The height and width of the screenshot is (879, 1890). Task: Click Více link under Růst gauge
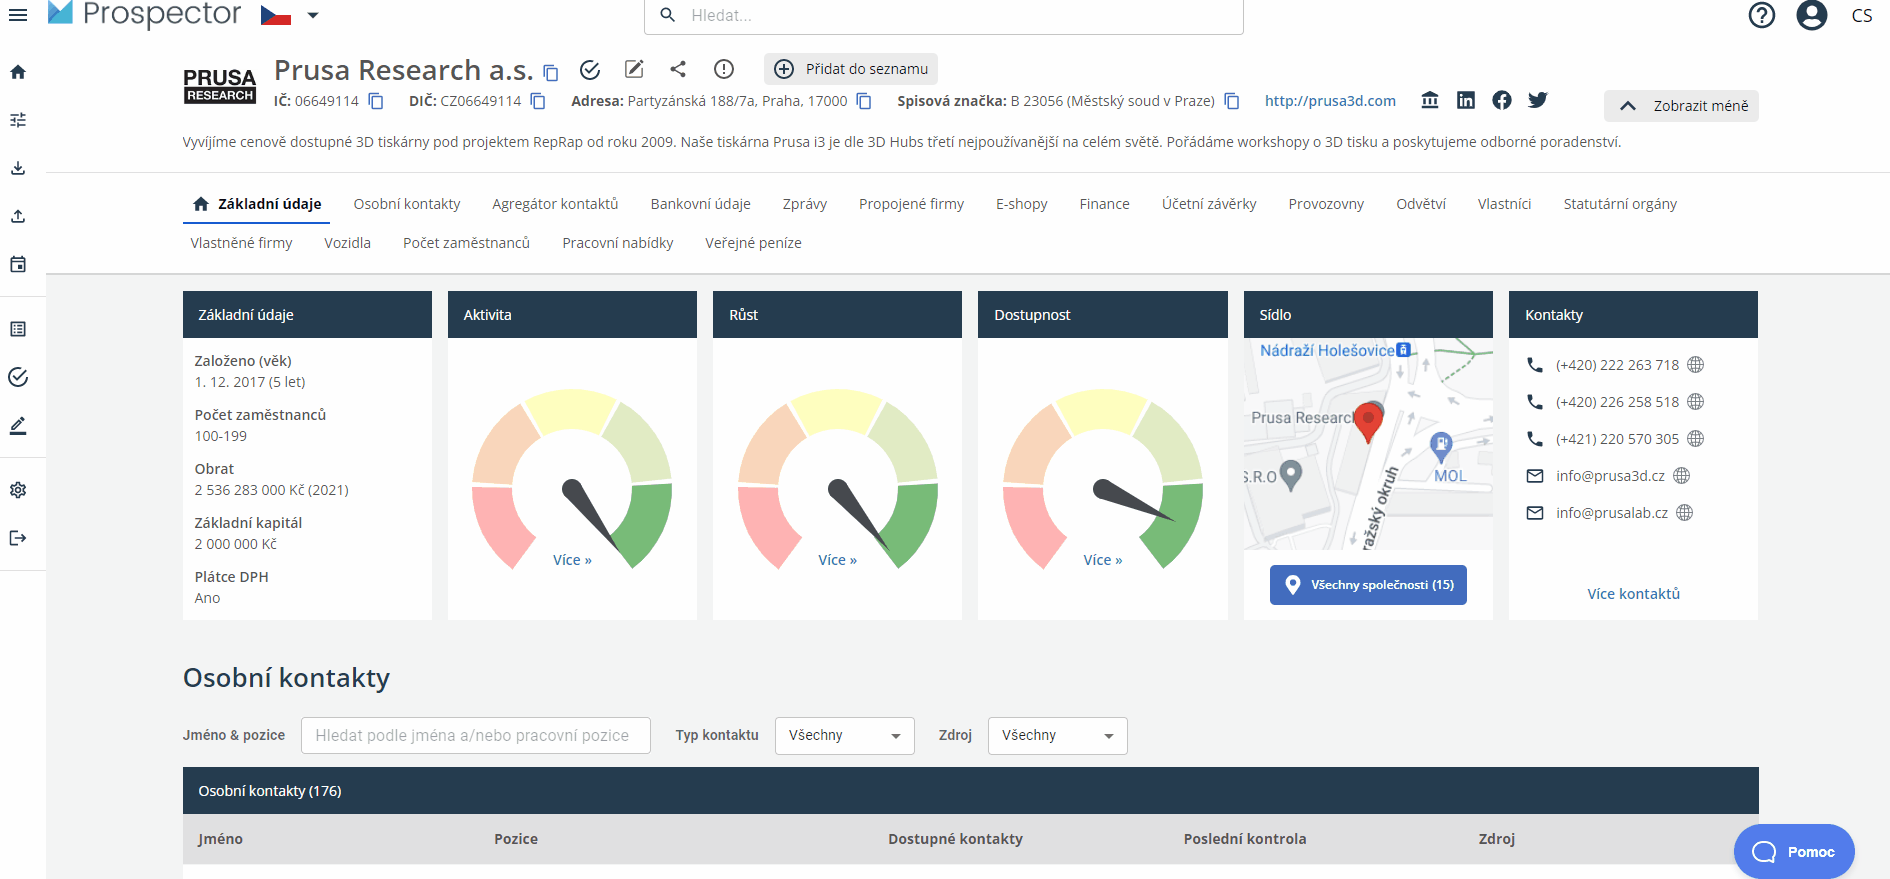tap(837, 560)
